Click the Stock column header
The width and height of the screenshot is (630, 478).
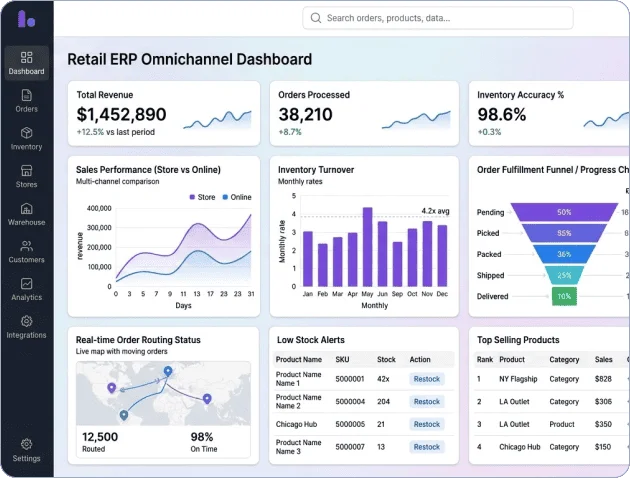pyautogui.click(x=386, y=360)
